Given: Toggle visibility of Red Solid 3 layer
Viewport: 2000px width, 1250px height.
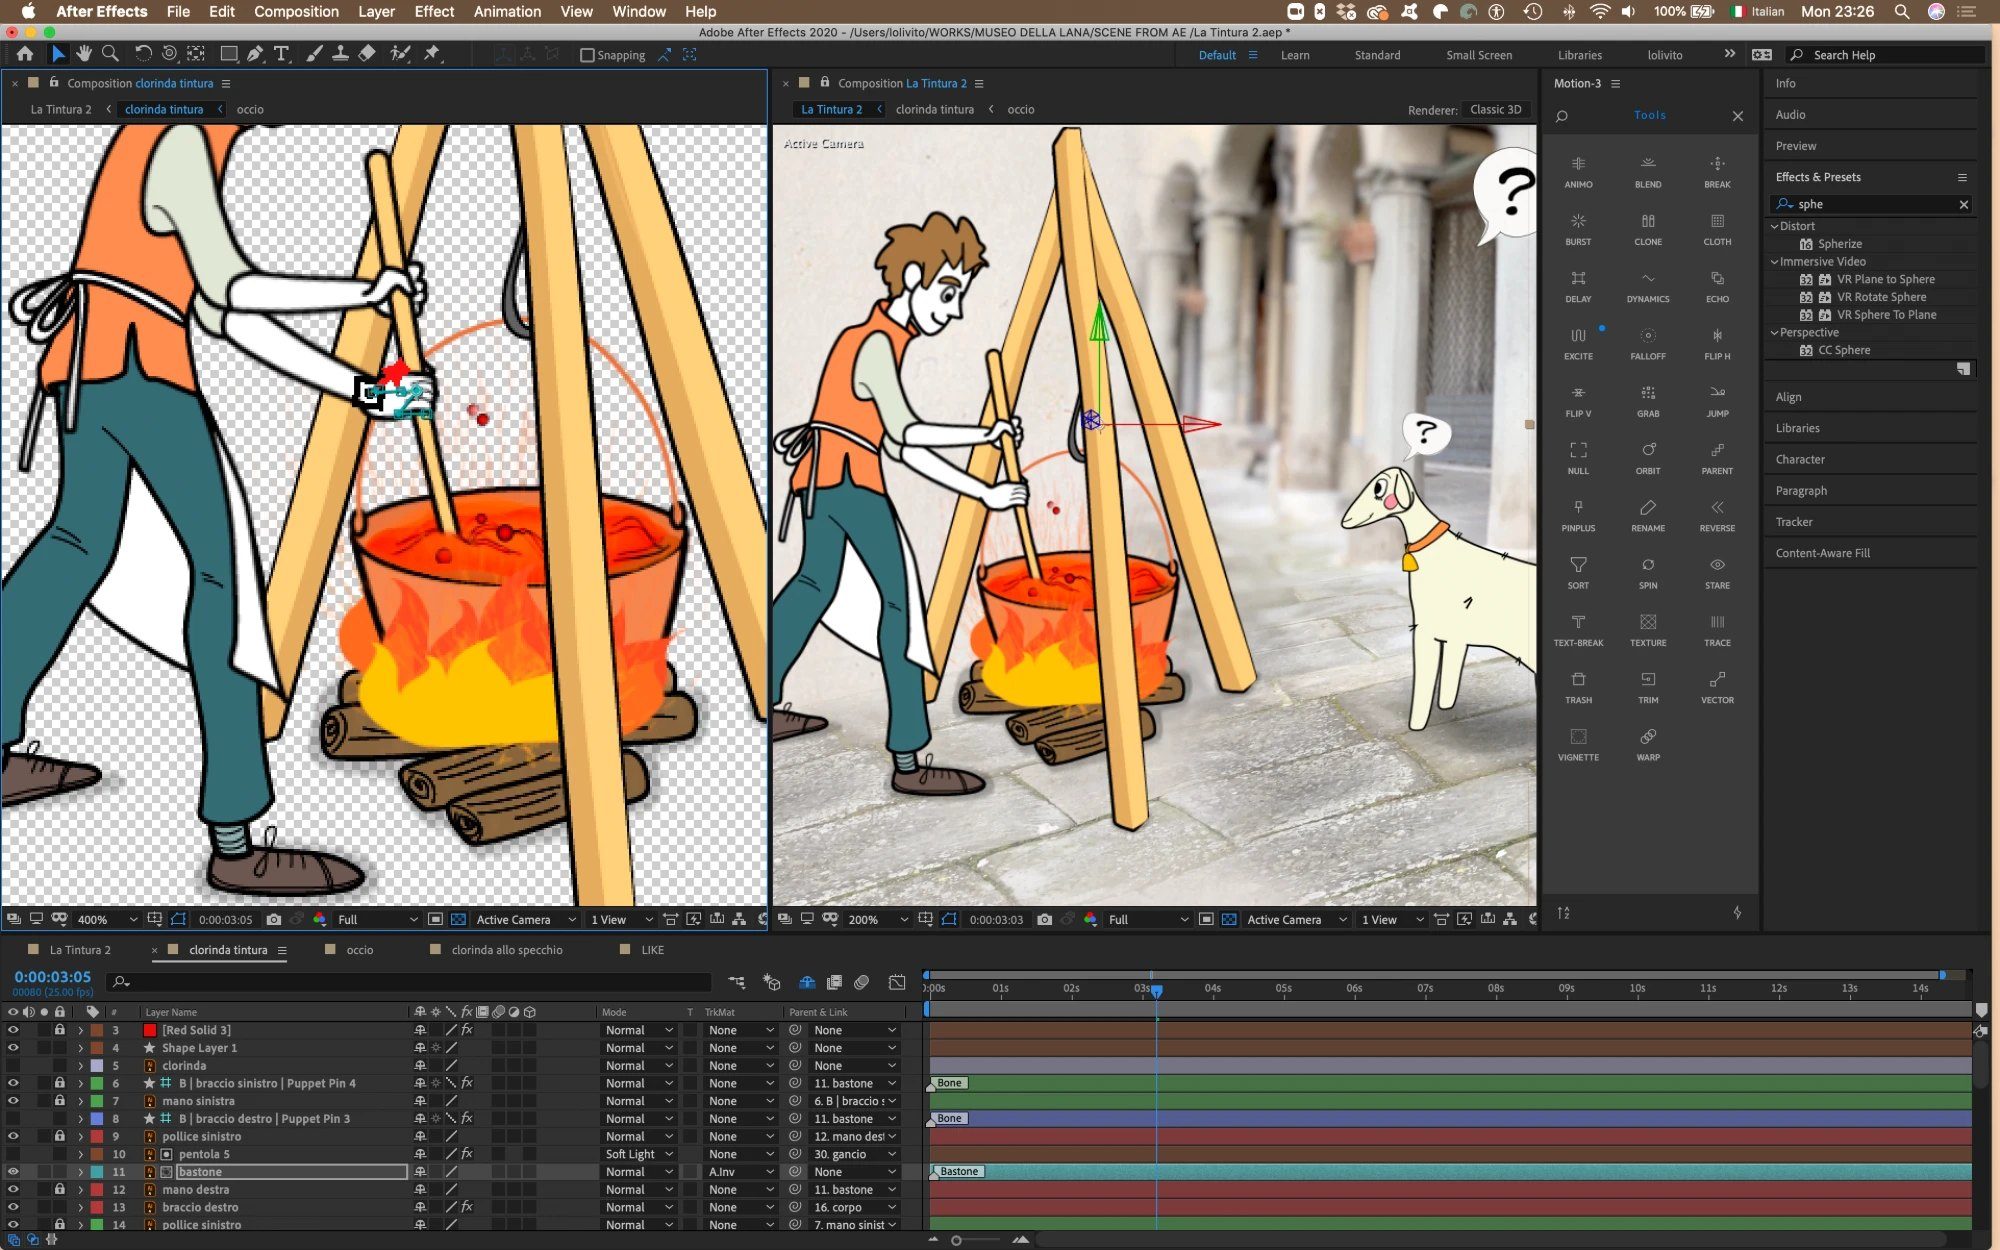Looking at the screenshot, I should [x=13, y=1030].
